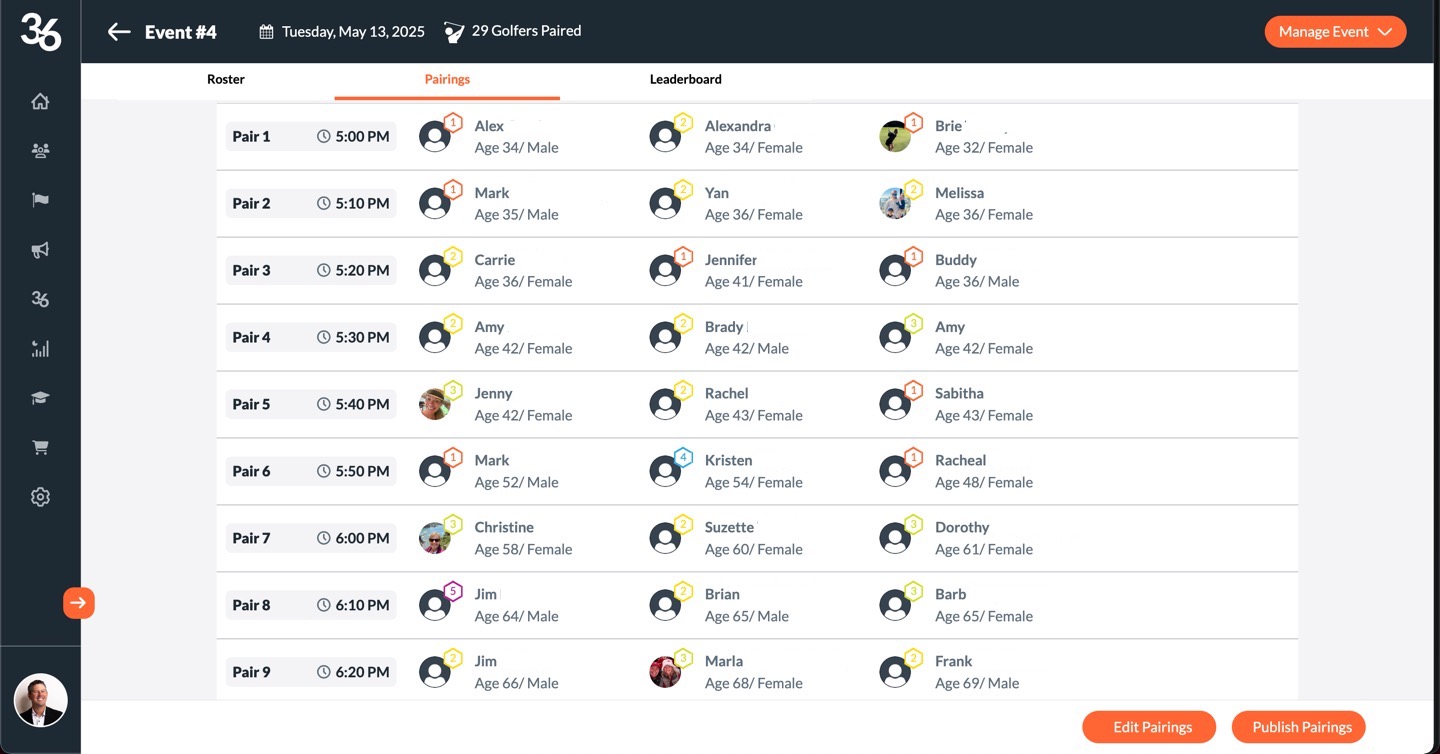Click Jenny's profile photo in Pair 5

[435, 404]
